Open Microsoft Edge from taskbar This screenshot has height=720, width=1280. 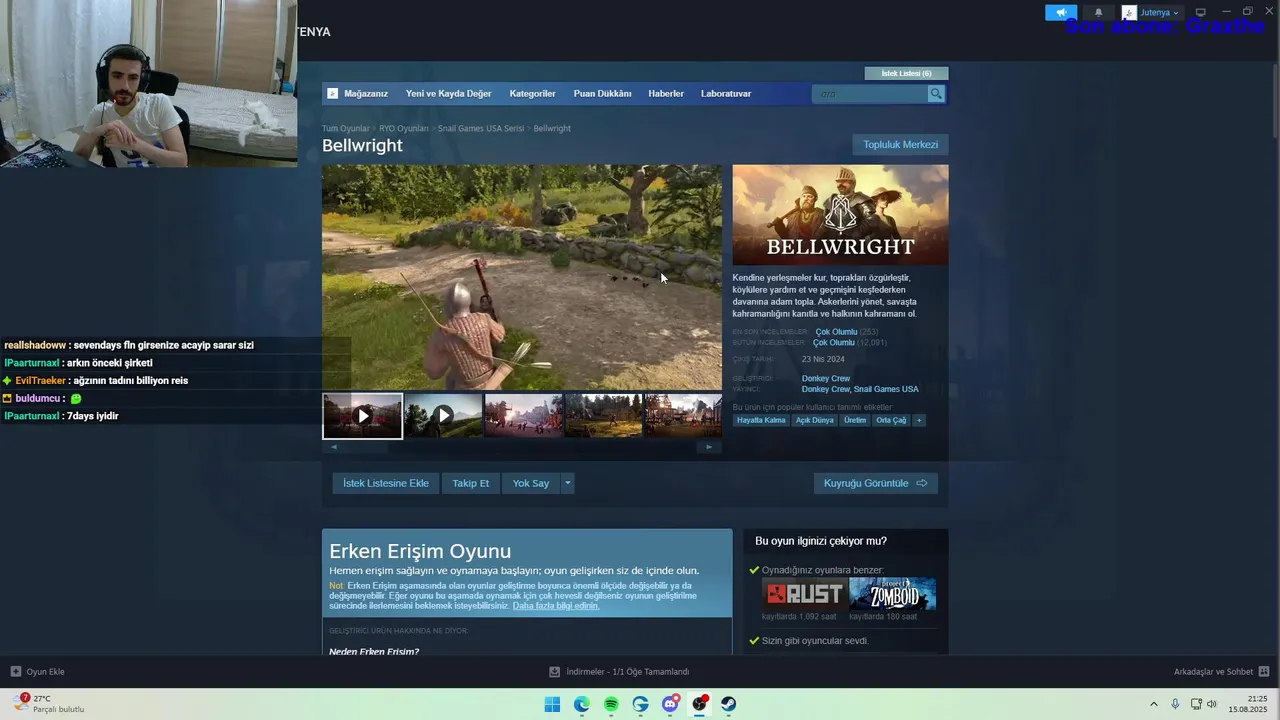582,704
